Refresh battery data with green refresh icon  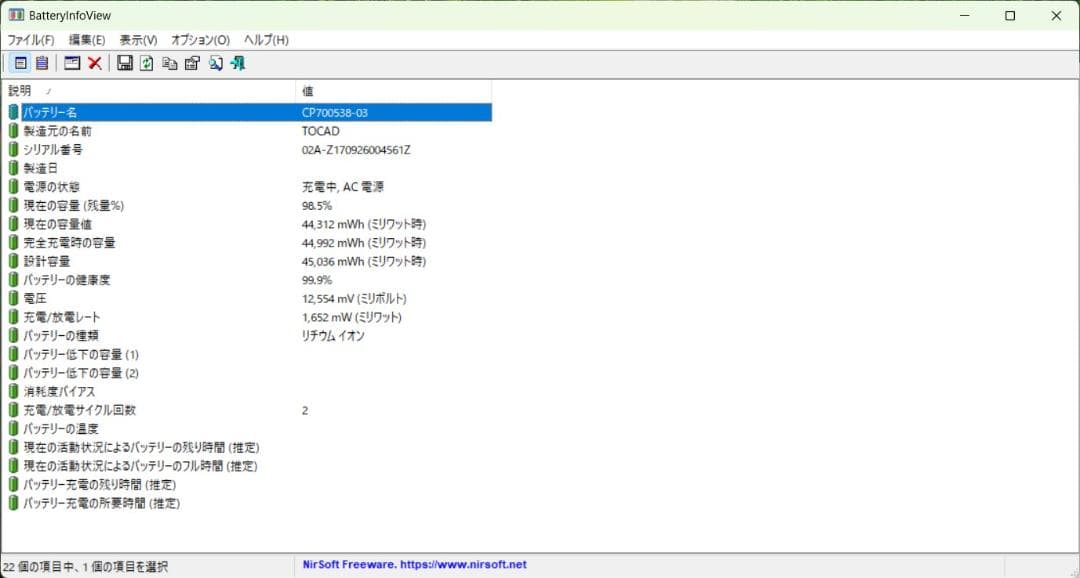[145, 63]
